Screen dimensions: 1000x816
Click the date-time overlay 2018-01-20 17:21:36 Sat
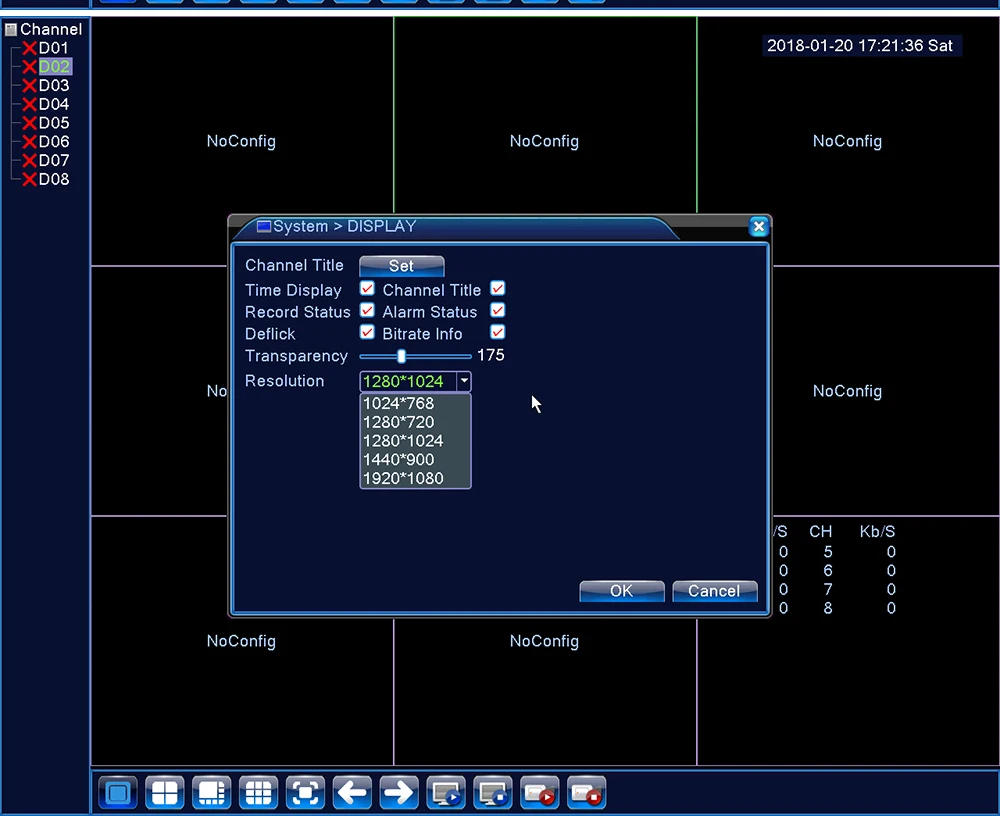pyautogui.click(x=860, y=46)
